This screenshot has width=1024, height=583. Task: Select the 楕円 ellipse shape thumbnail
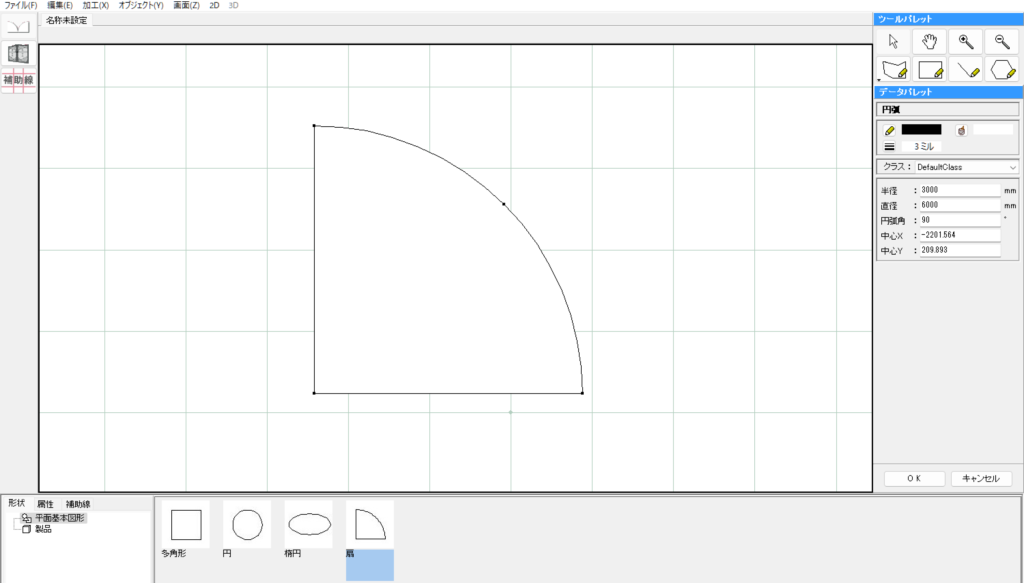tap(309, 524)
